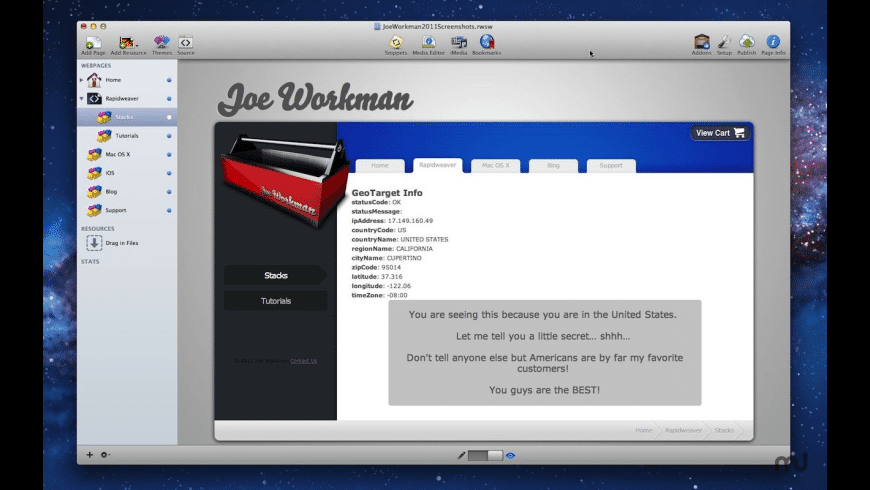Viewport: 870px width, 490px height.
Task: Select the Support page in sidebar
Action: (x=127, y=210)
